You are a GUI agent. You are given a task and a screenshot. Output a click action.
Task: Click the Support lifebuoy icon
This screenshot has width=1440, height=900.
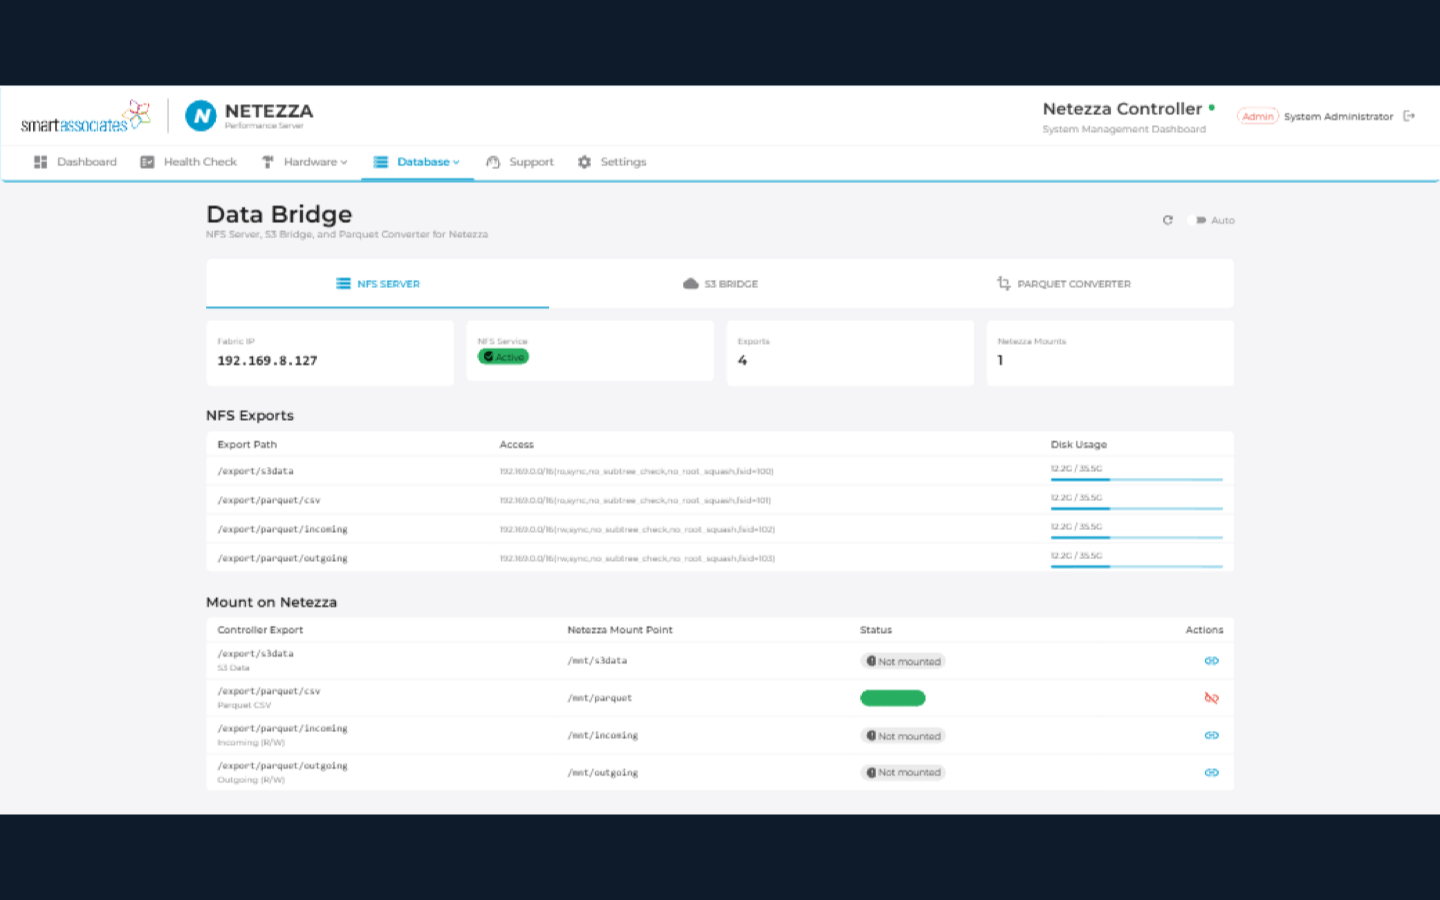point(492,161)
